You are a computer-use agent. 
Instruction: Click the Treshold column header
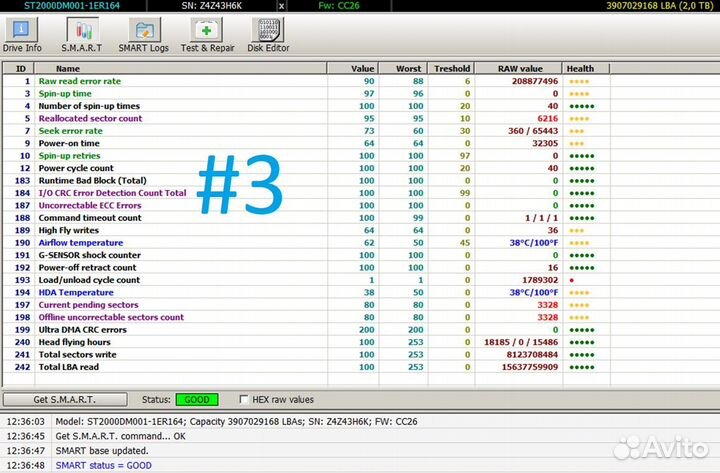452,69
